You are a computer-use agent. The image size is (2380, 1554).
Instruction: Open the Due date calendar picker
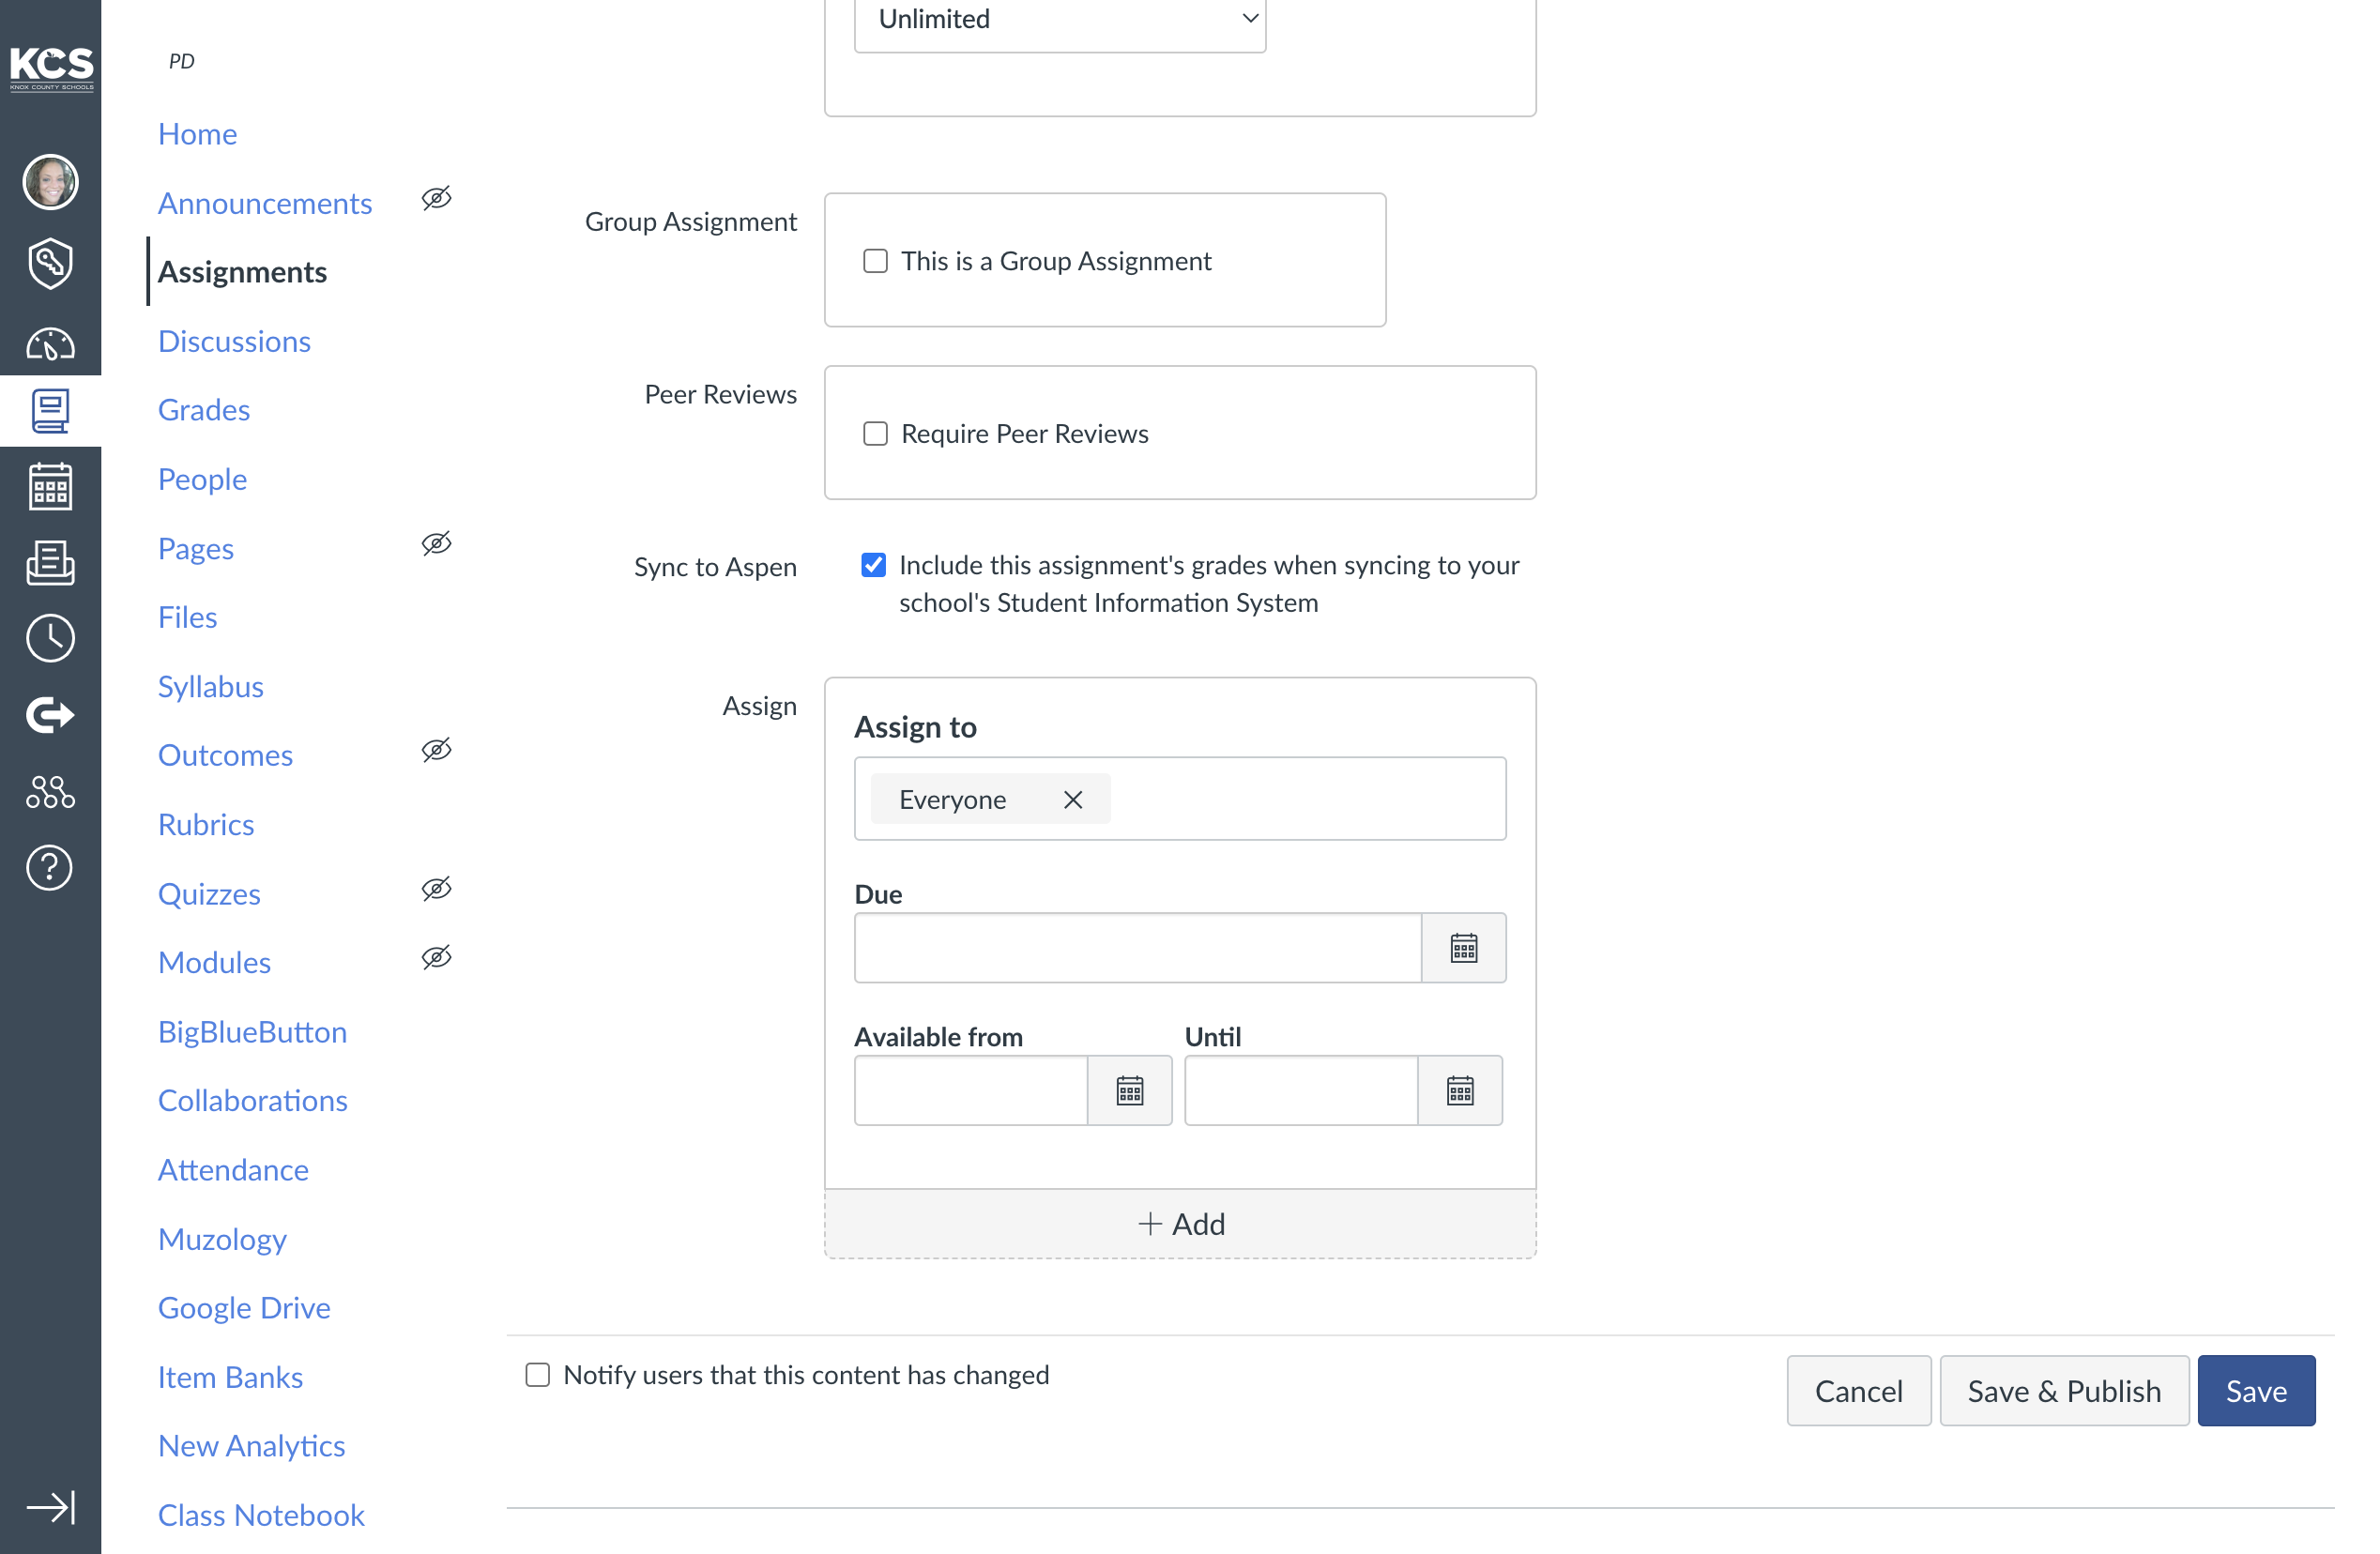point(1464,948)
